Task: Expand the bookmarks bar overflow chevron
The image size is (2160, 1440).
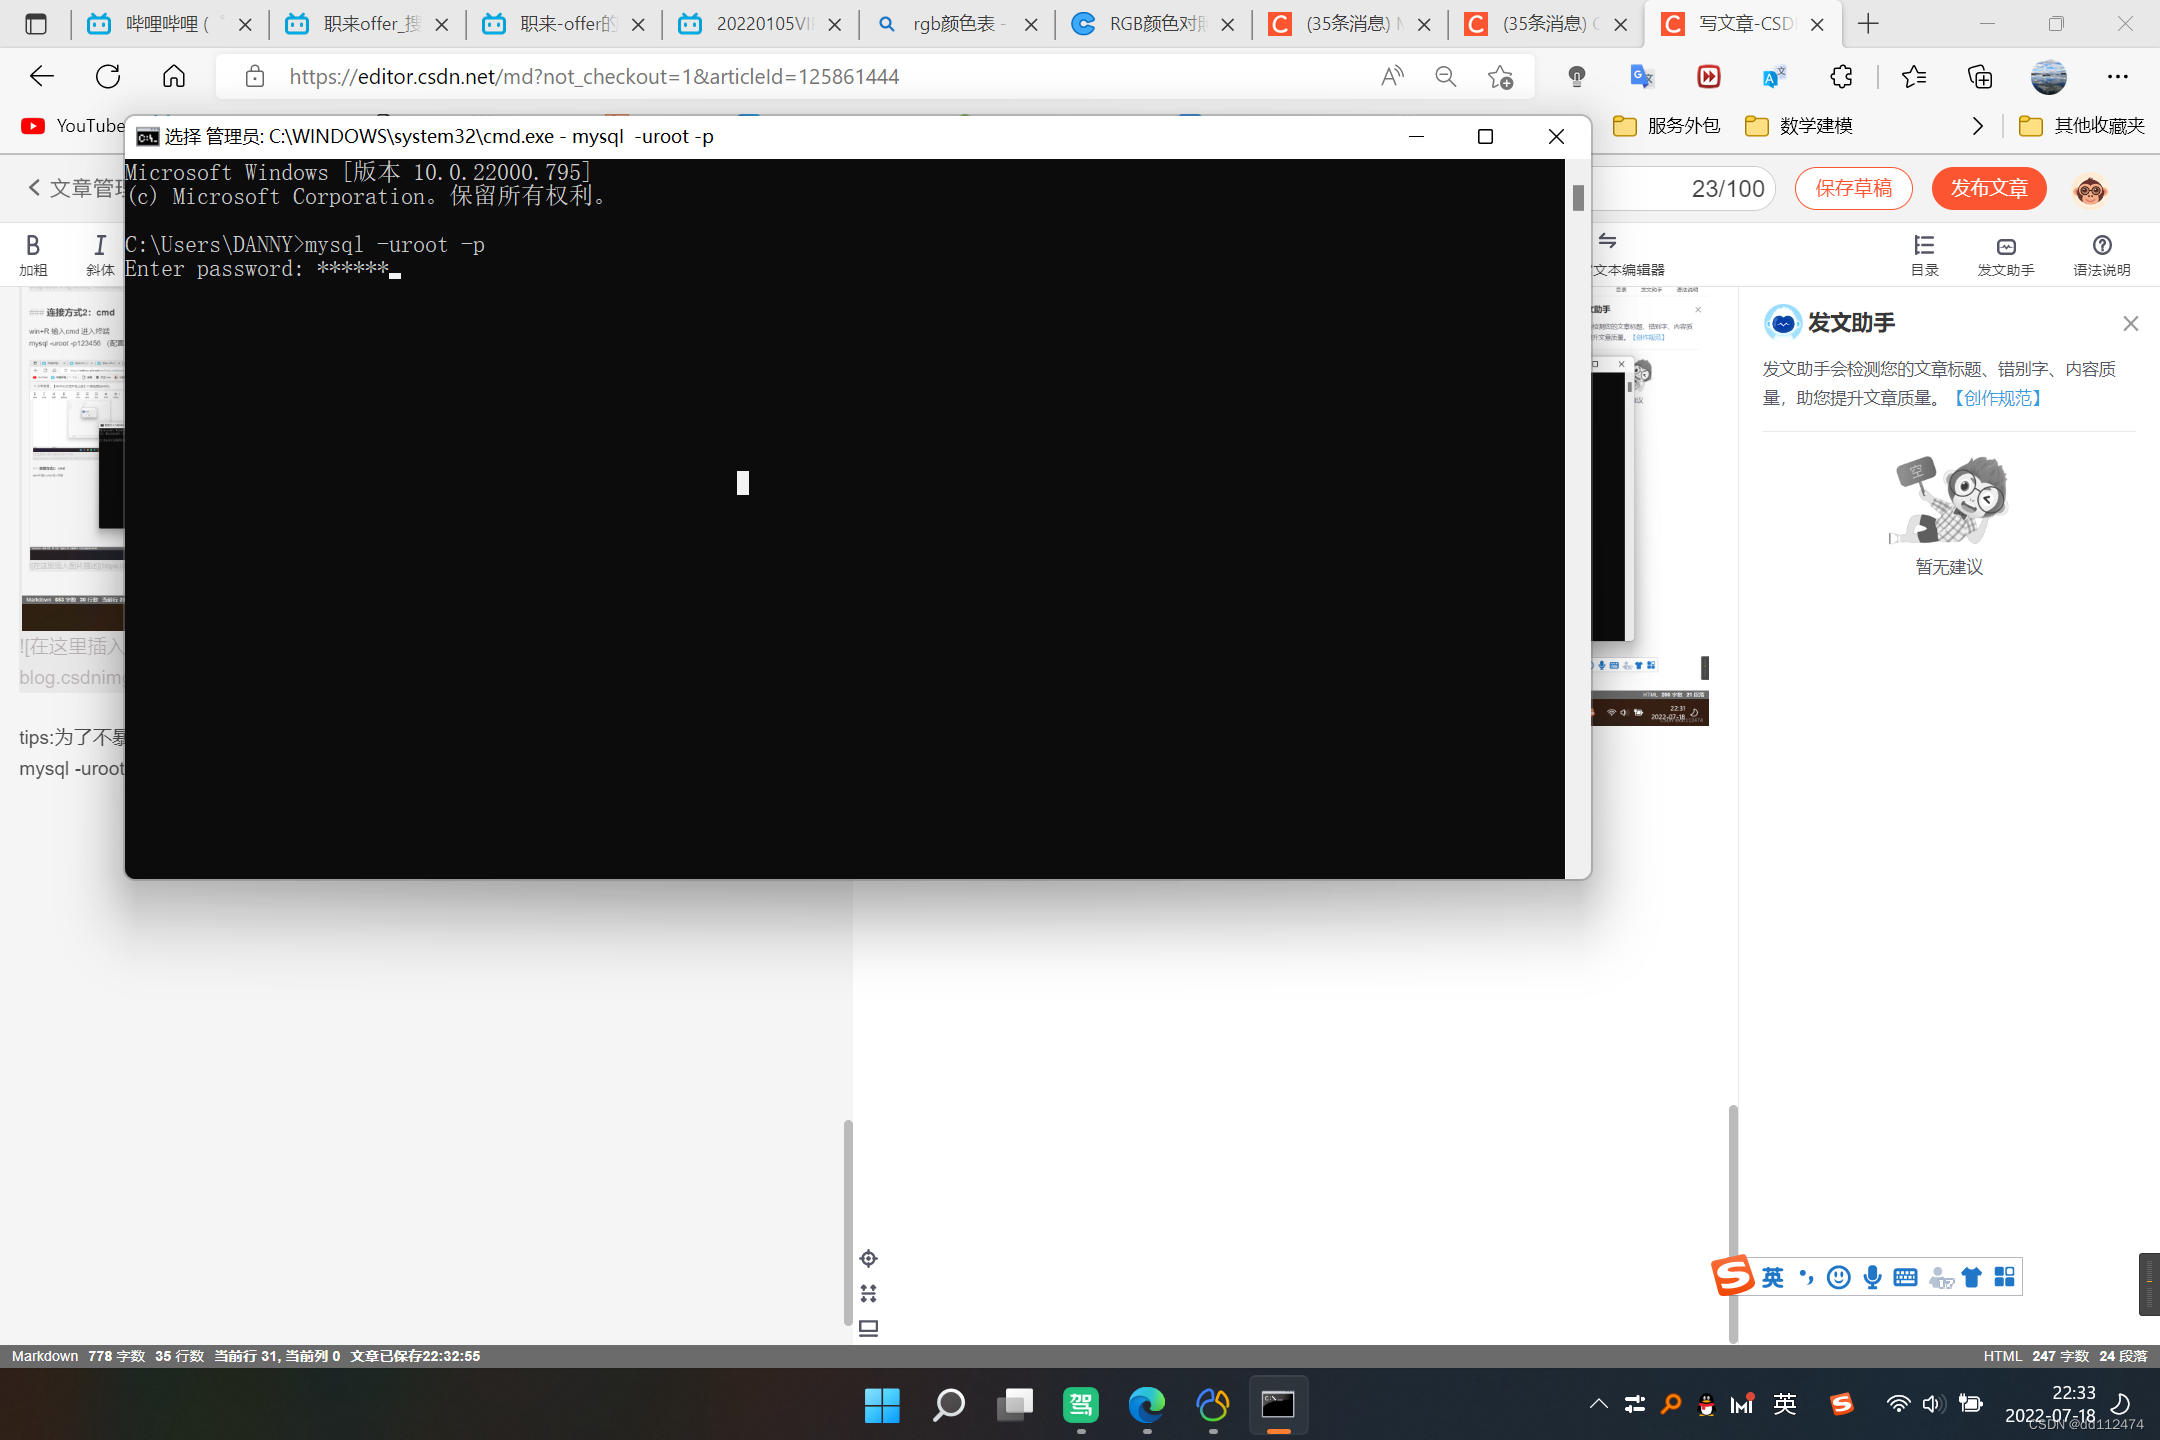Action: [x=1977, y=125]
